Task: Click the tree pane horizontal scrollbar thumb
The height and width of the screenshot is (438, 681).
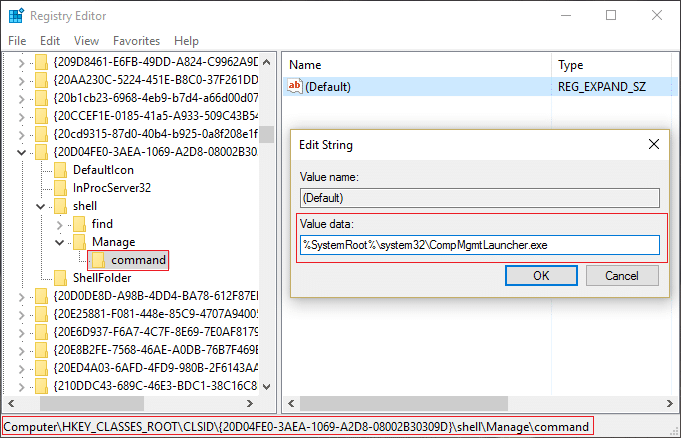Action: coord(92,404)
